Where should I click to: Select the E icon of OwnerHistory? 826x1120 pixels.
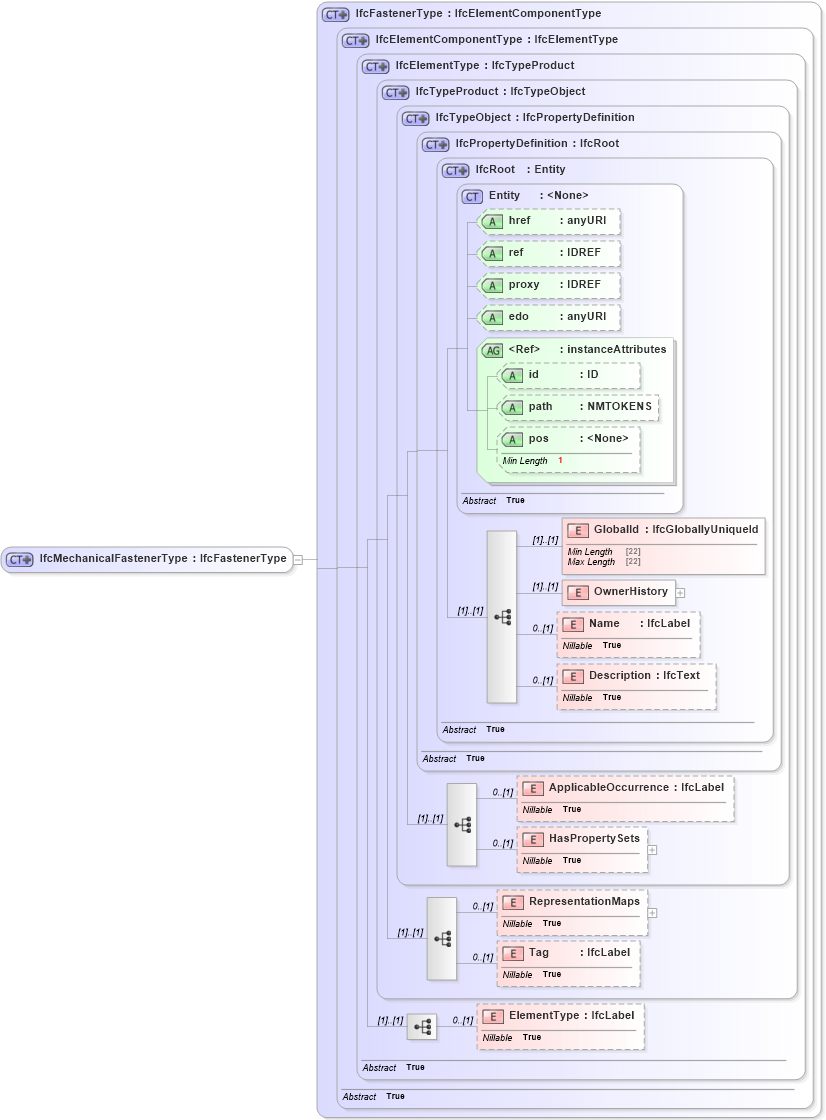click(577, 592)
